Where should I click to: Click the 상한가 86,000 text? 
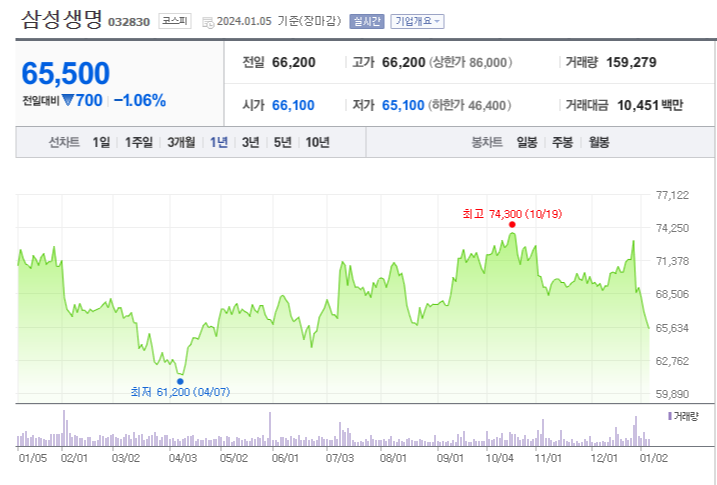click(x=471, y=62)
